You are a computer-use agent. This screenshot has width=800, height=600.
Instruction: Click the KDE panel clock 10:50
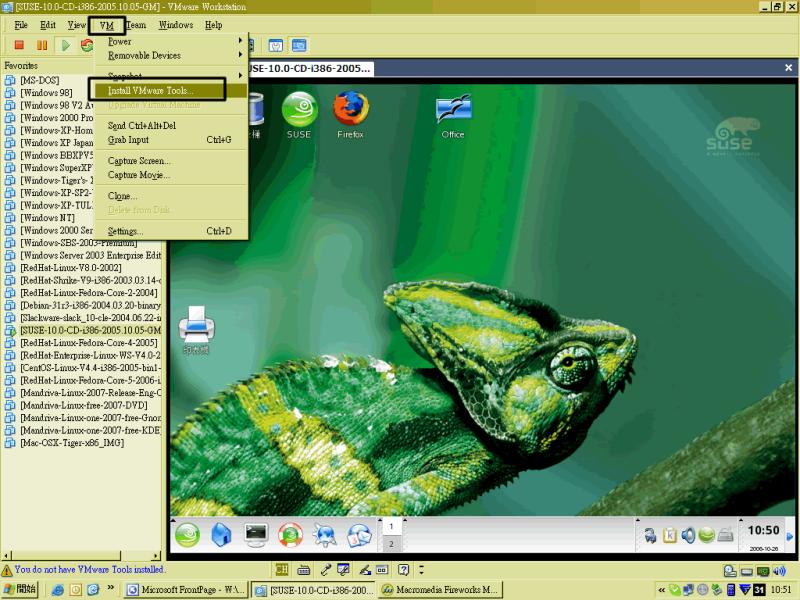click(763, 531)
